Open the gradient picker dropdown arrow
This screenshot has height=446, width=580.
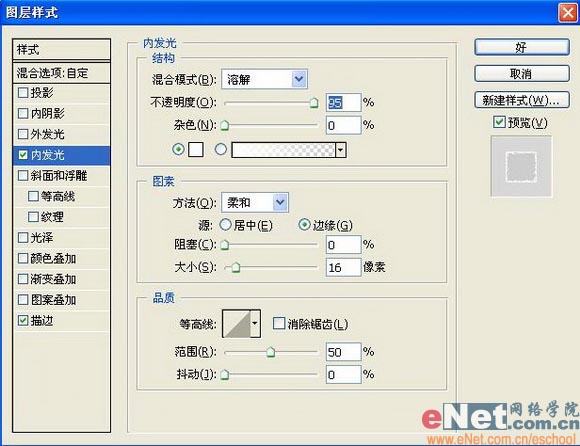coord(341,150)
